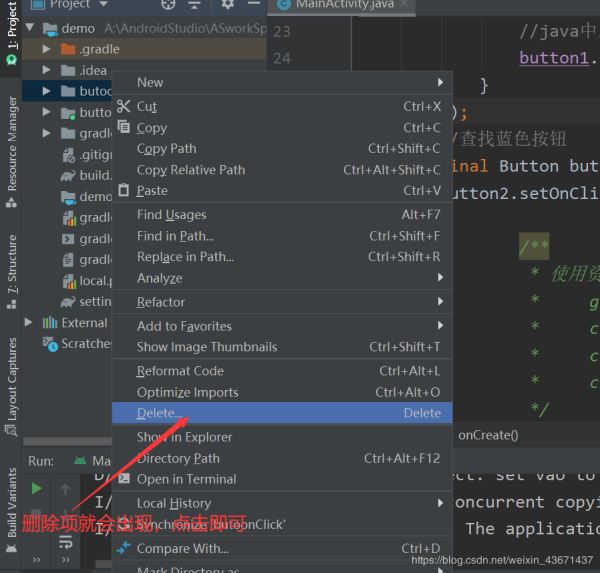Click the Paste clipboard icon
Screen dimensions: 600x573
[123, 190]
